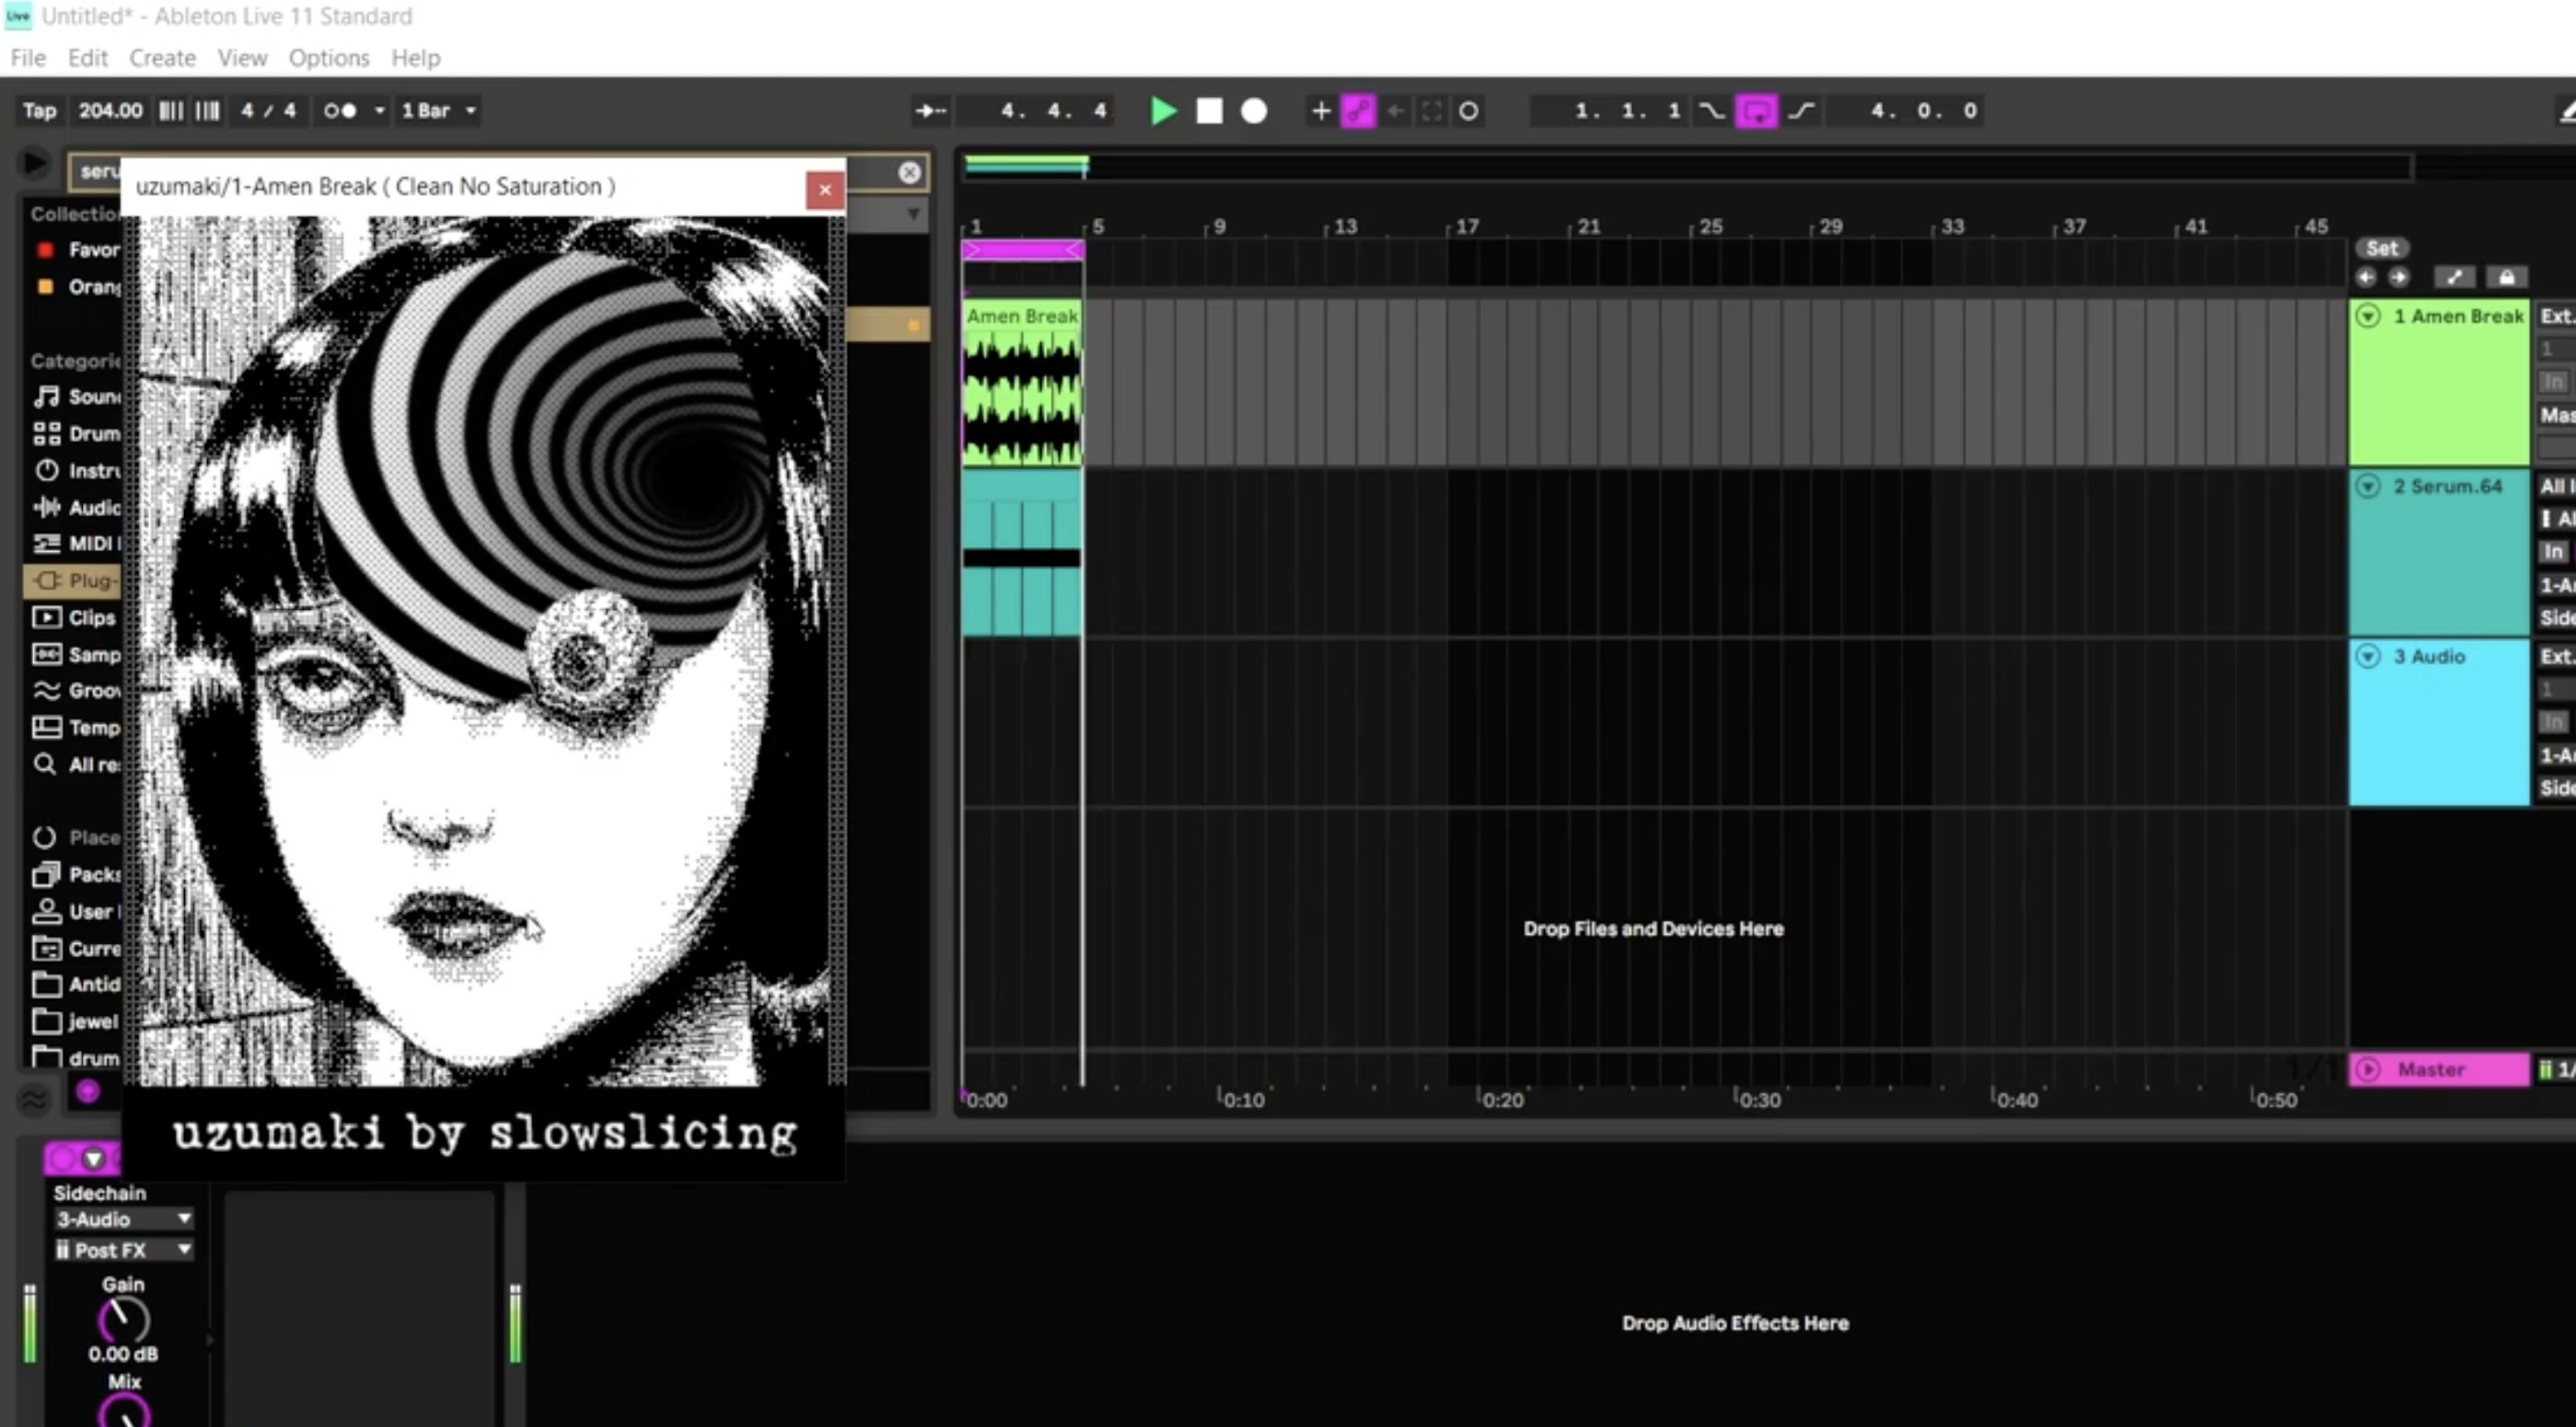2576x1427 pixels.
Task: Toggle the Automation Arm button
Action: pos(1357,111)
